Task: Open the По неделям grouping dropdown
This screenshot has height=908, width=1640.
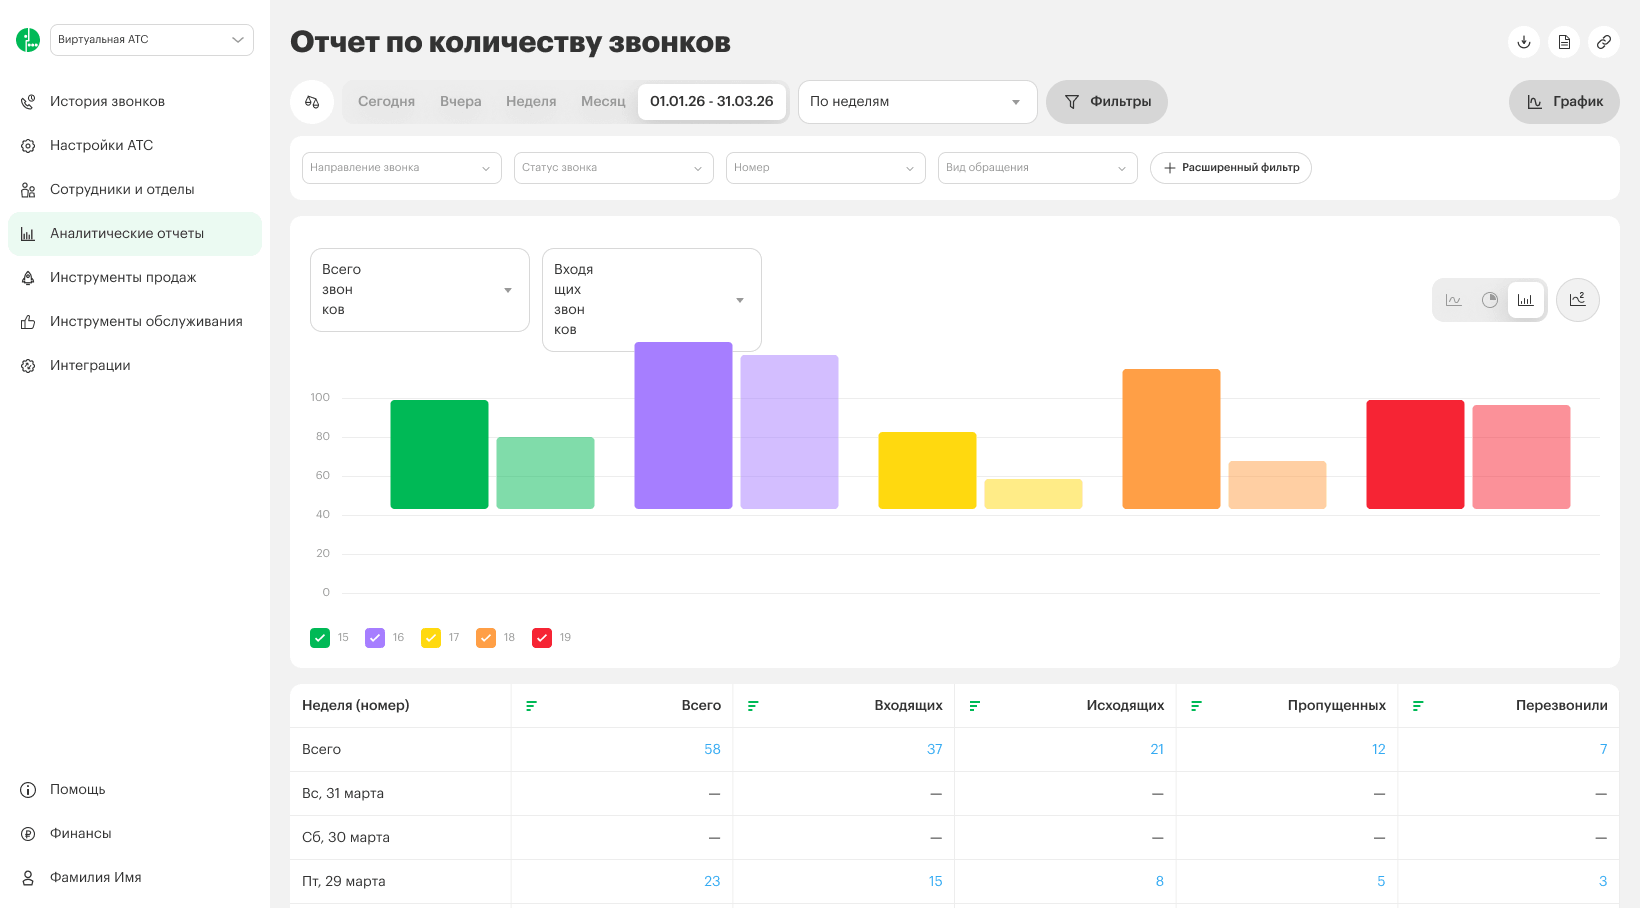Action: coord(917,102)
